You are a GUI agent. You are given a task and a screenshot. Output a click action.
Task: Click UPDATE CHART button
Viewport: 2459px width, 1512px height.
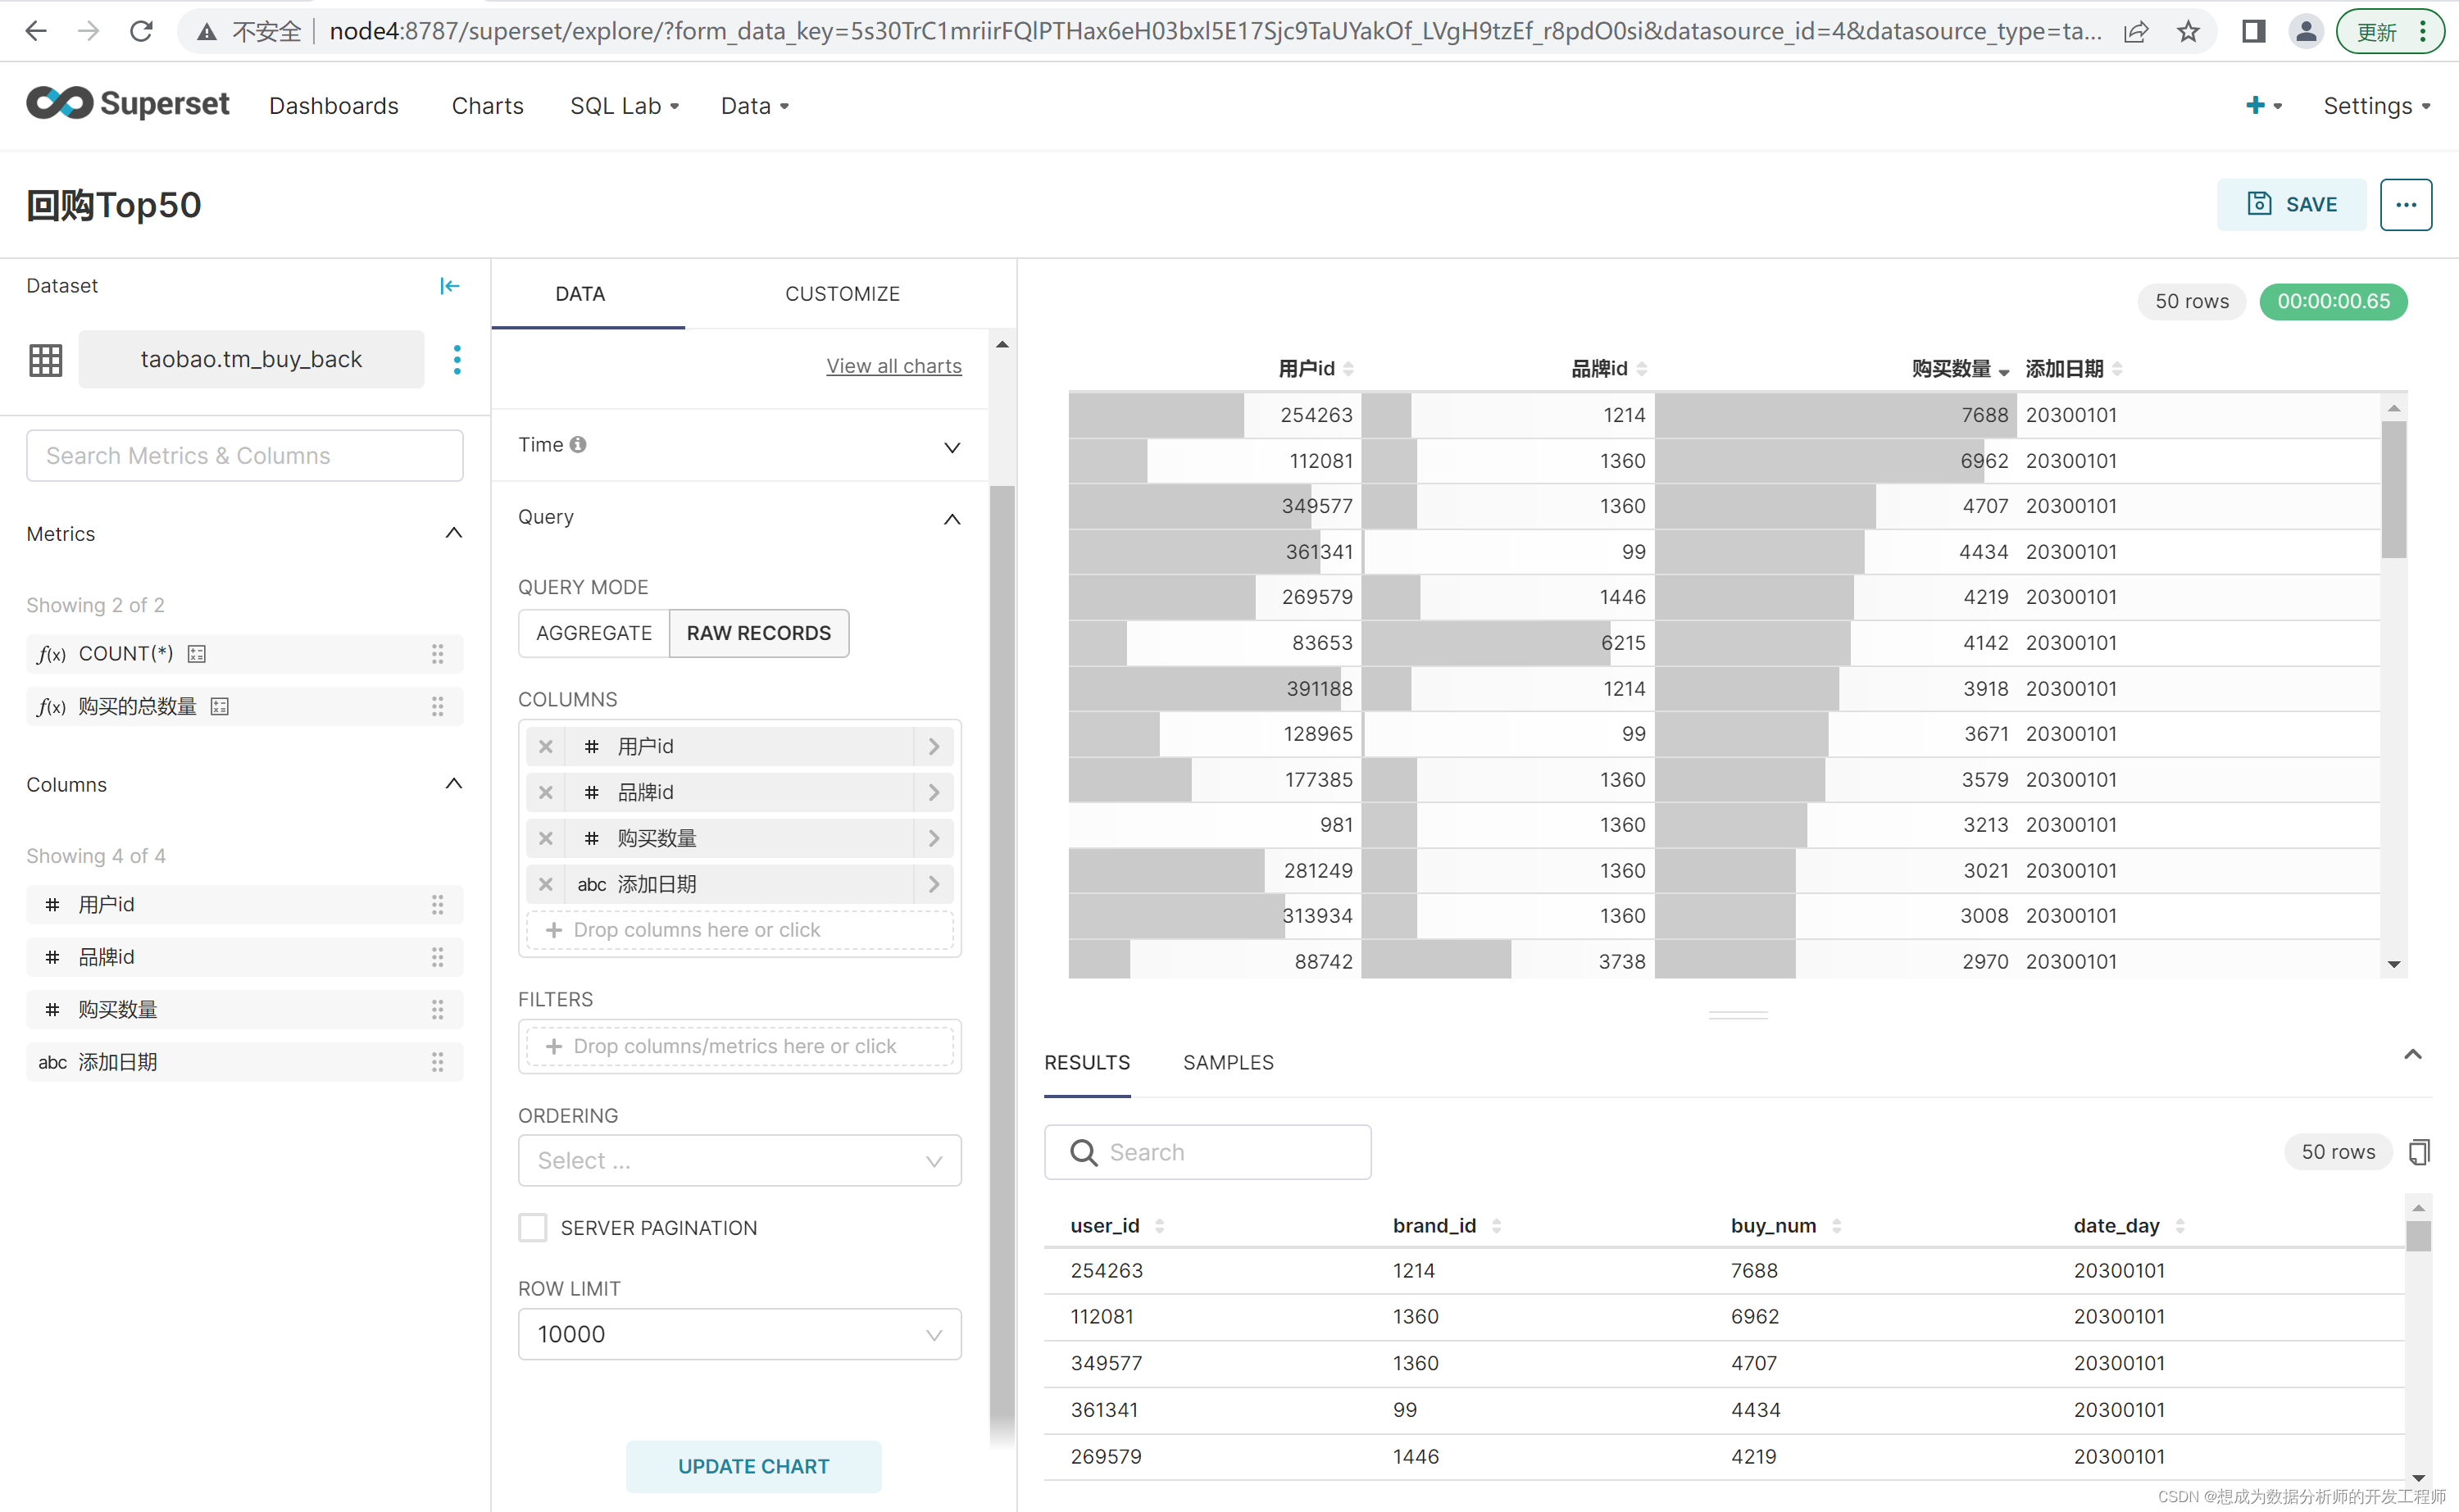(x=753, y=1464)
